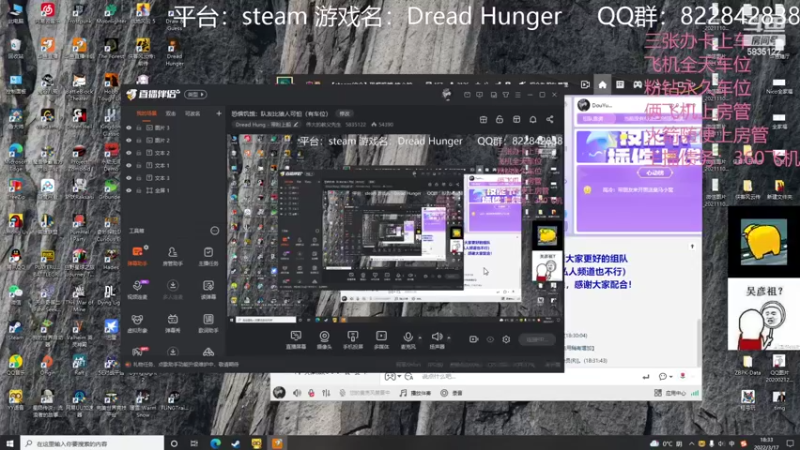The width and height of the screenshot is (800, 450).
Task: Expand microphone options arrow
Action: 420,337
